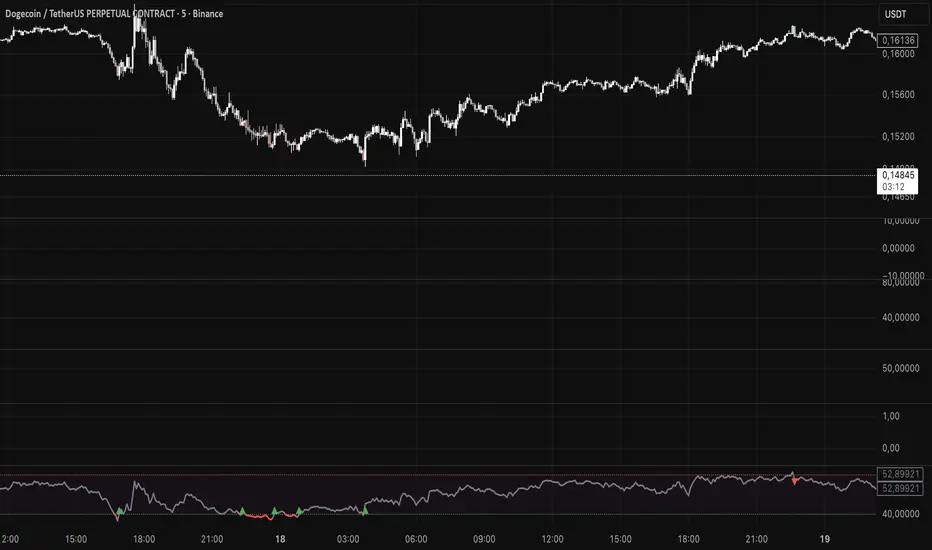Click the 0,00 scale label
Screen dimensions: 932x550
(x=891, y=448)
